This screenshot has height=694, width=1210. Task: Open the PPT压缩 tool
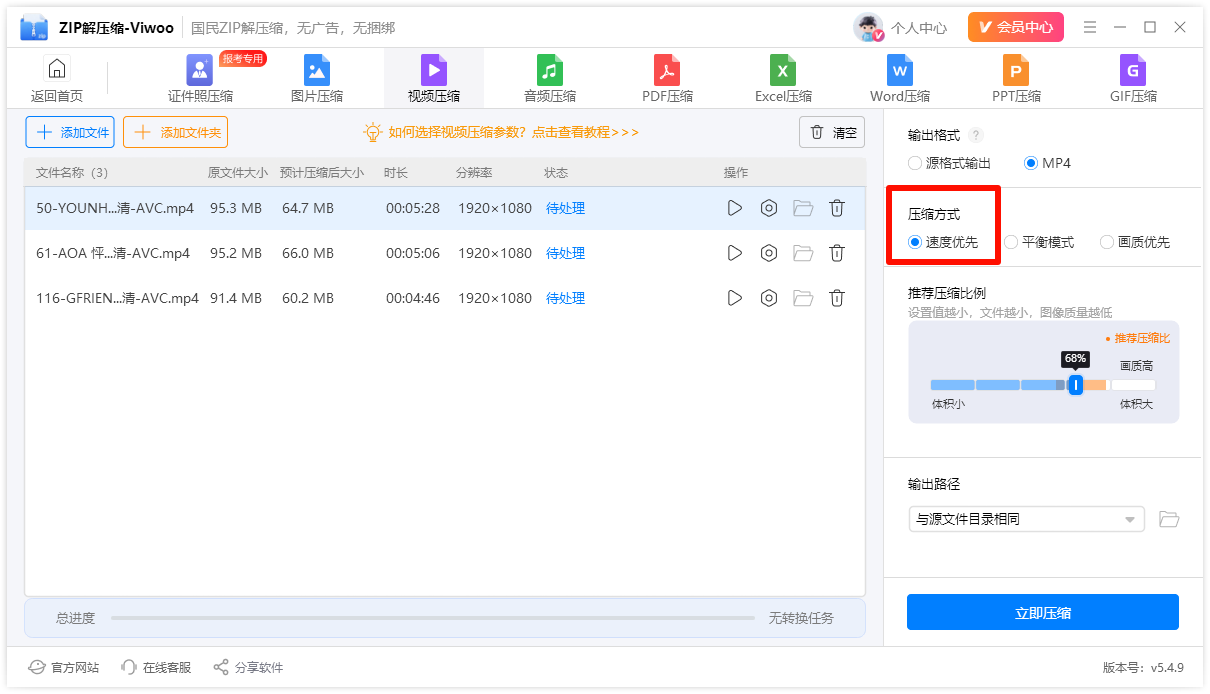coord(1016,79)
